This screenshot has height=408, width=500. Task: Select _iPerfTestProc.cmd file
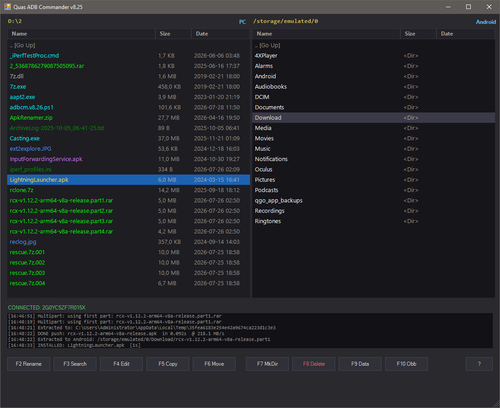point(128,56)
